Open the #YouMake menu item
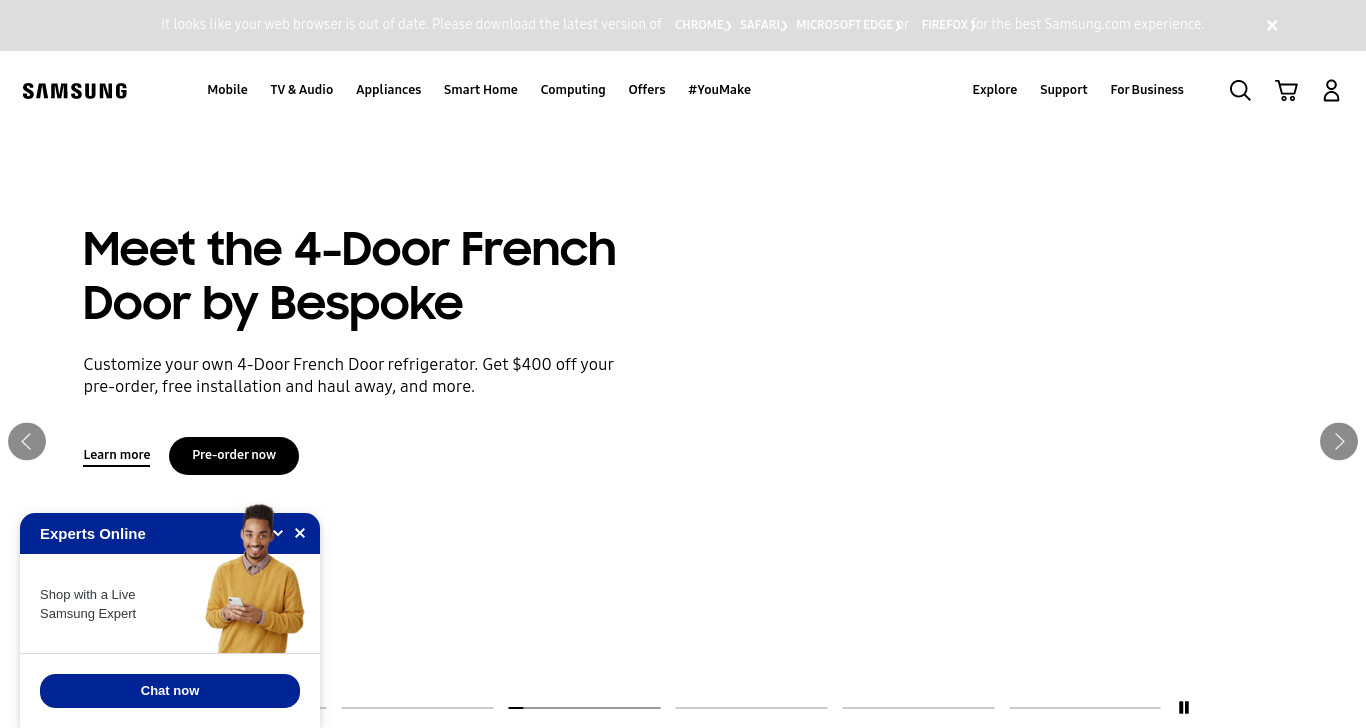 [x=719, y=90]
